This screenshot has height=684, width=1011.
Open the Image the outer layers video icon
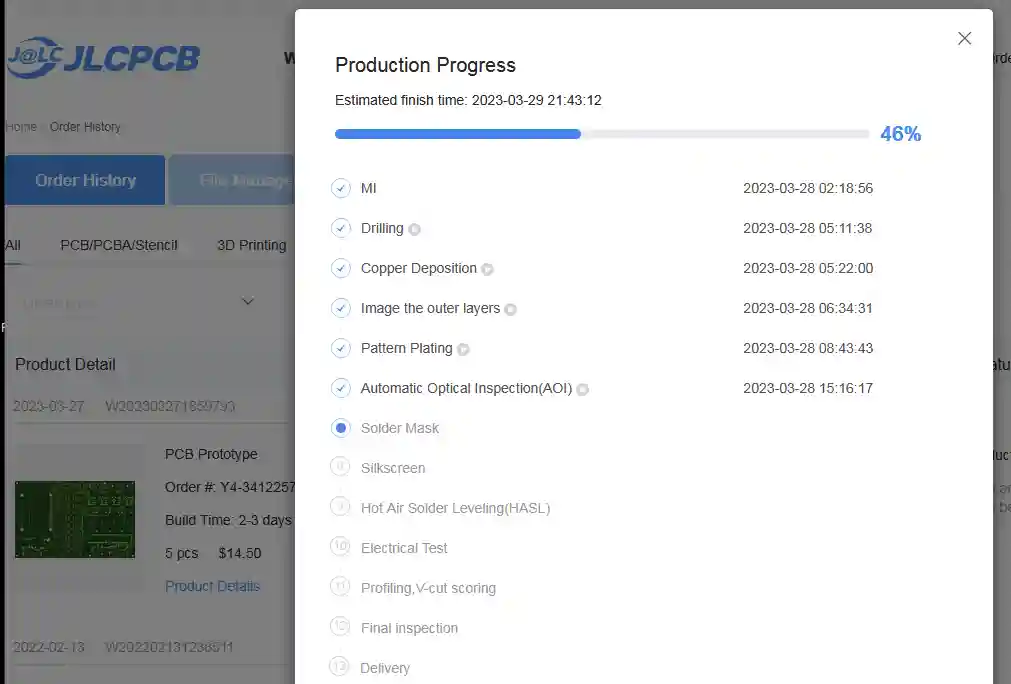pos(510,309)
